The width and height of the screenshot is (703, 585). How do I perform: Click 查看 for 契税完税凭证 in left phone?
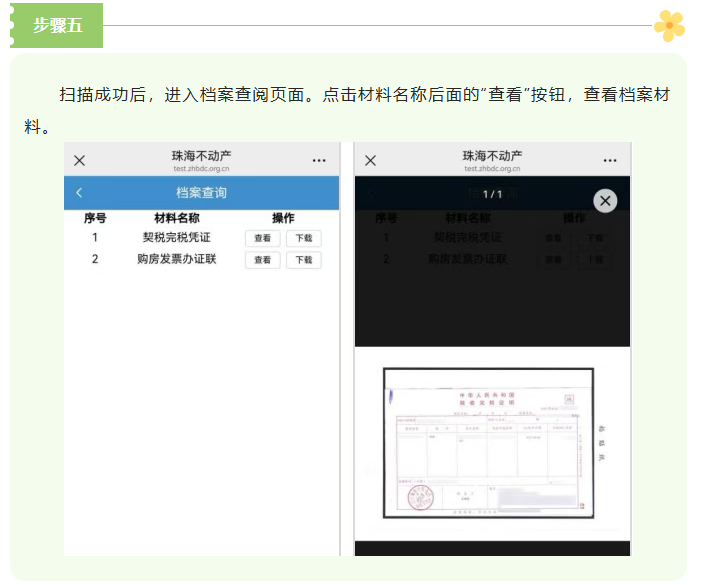pos(262,239)
